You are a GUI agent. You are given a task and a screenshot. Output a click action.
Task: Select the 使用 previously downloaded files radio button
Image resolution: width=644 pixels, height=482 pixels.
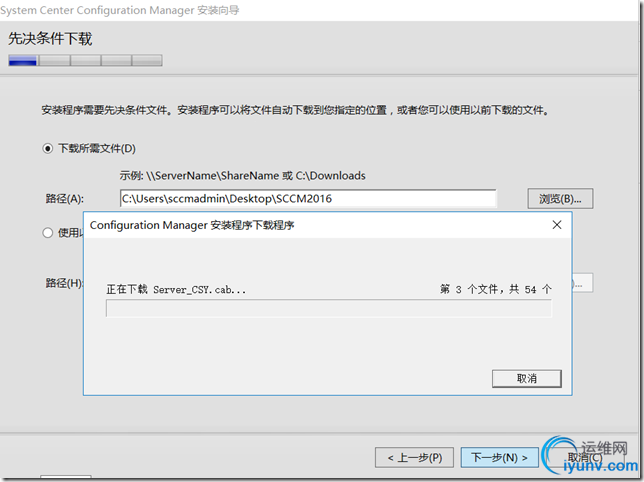coord(48,233)
